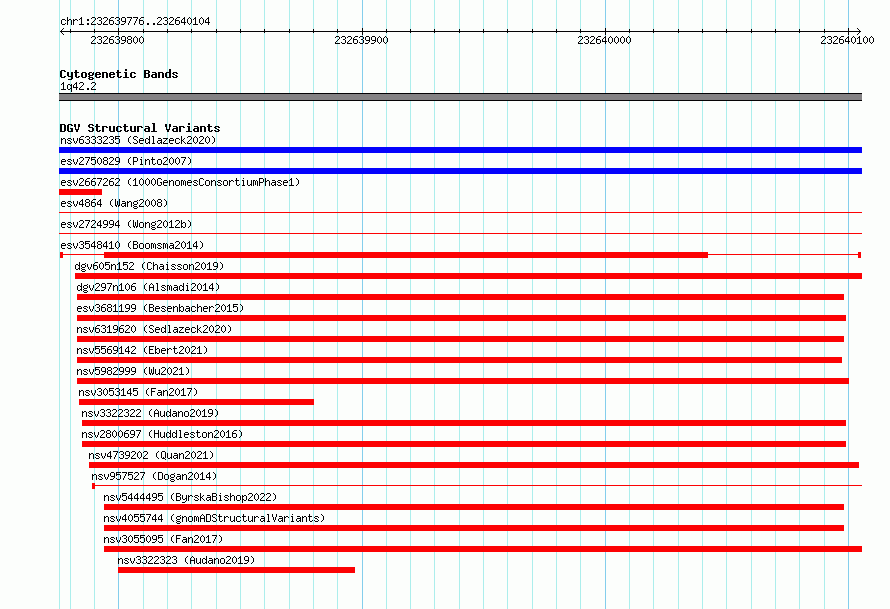This screenshot has height=609, width=890.
Task: Select nsv3055095 (Fan2017) label
Action: point(163,539)
